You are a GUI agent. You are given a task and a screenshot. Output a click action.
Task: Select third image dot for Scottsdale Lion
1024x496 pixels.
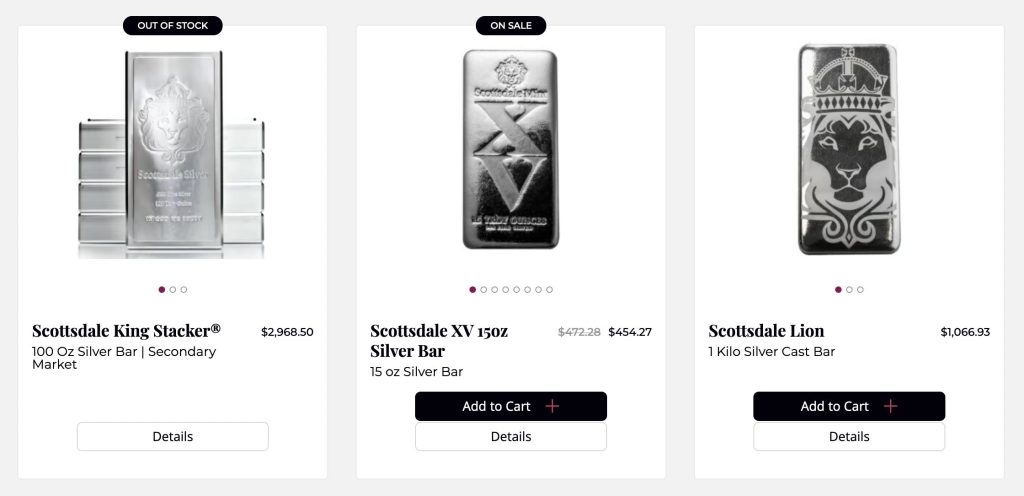tap(860, 290)
